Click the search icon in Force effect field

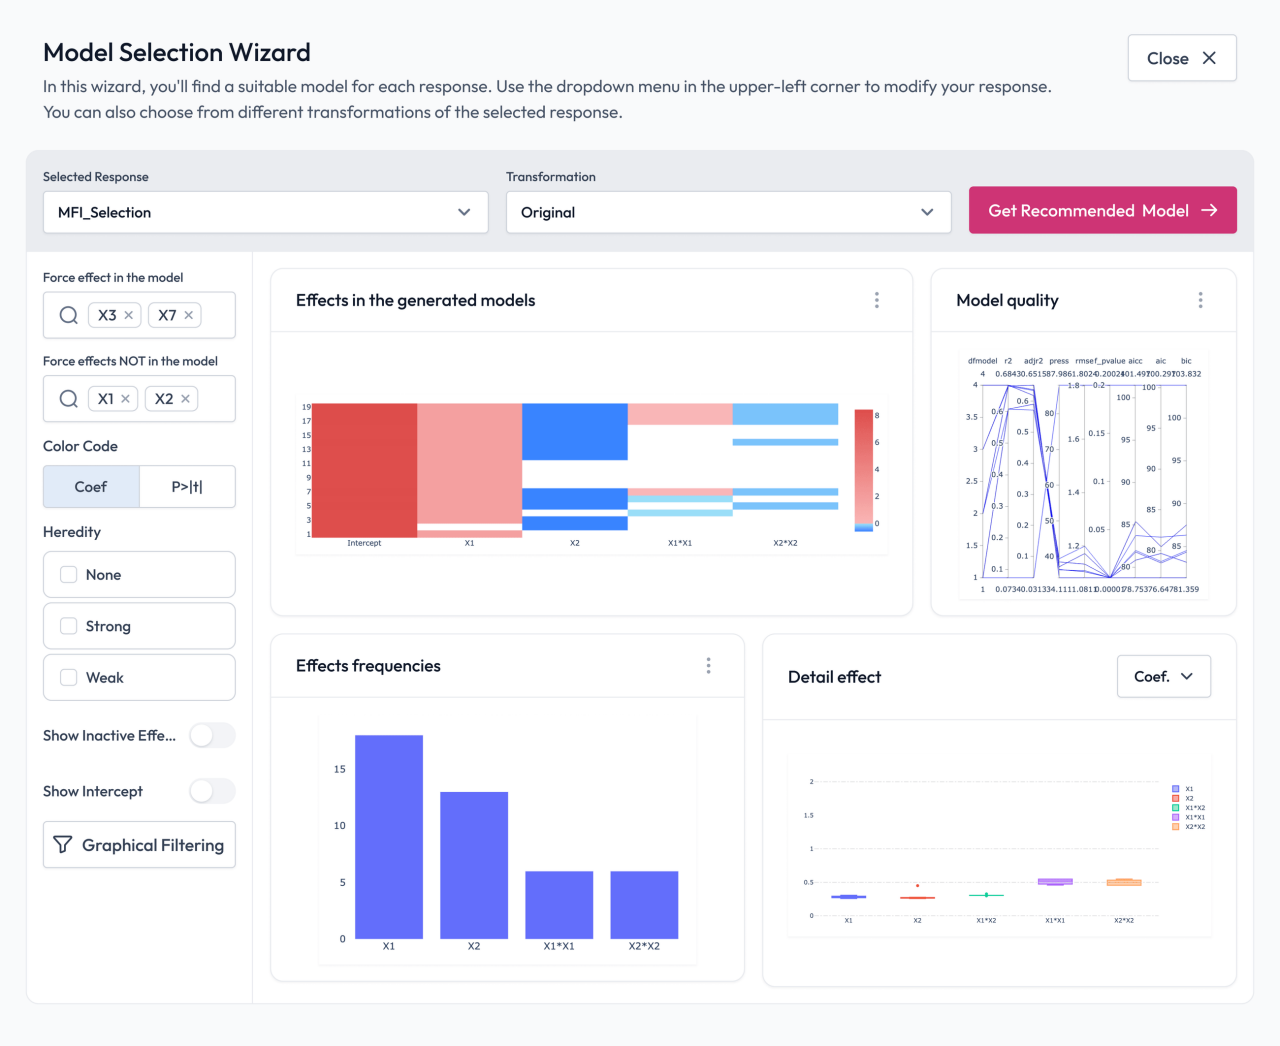pyautogui.click(x=67, y=314)
